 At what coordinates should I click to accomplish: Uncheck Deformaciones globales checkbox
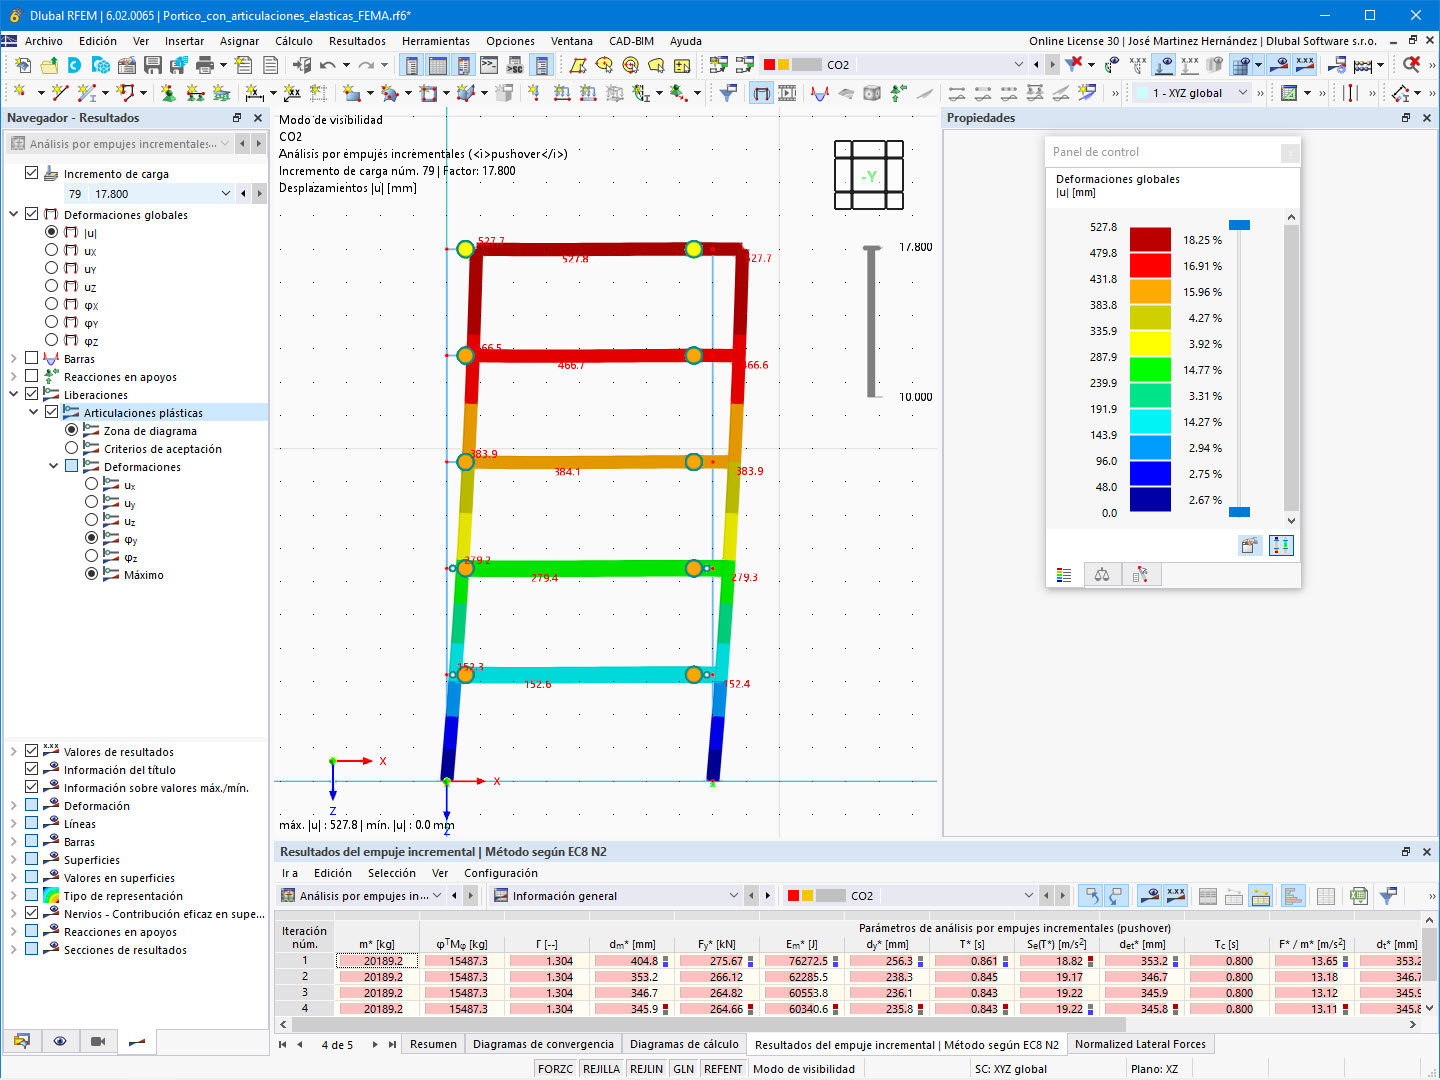pyautogui.click(x=32, y=214)
